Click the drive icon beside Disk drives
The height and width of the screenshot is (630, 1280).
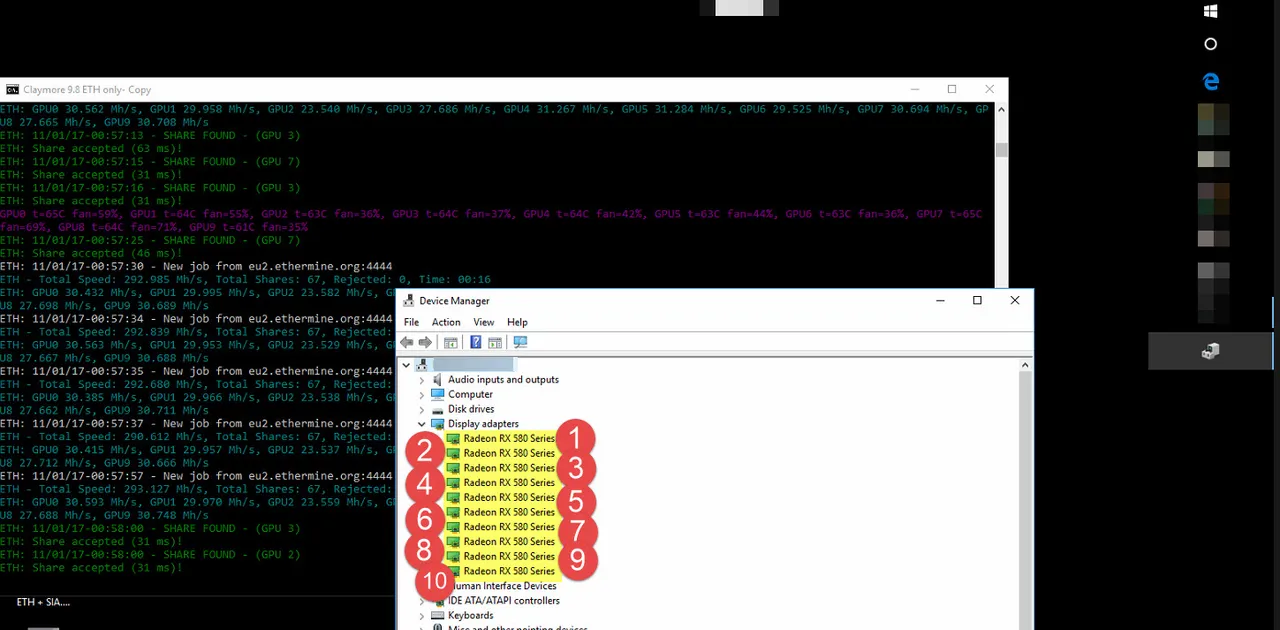437,409
